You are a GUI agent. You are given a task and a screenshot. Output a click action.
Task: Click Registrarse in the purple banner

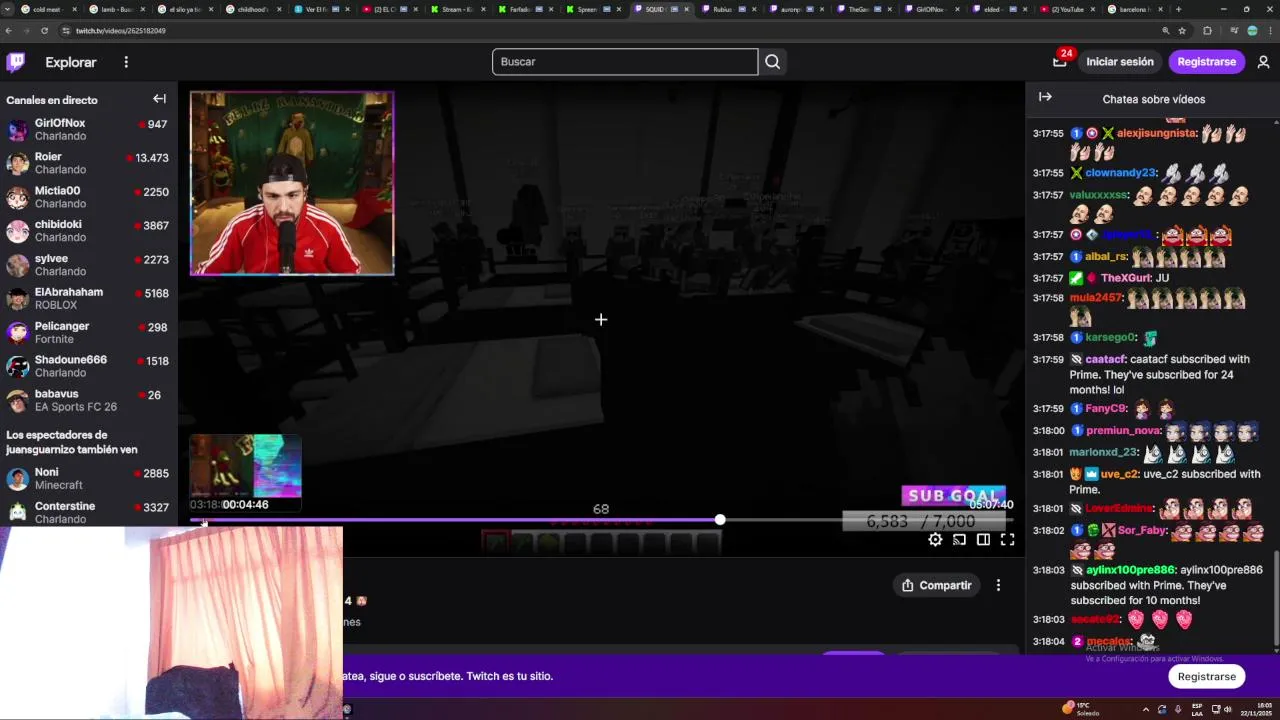click(x=1206, y=676)
